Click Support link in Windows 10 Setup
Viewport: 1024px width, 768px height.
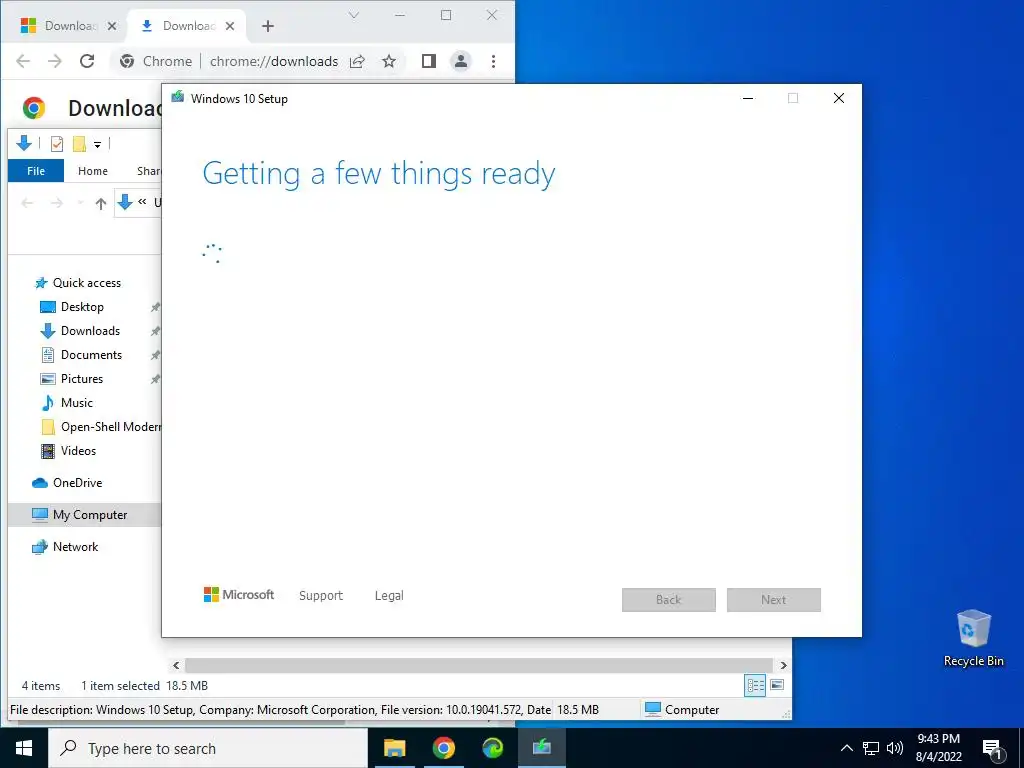321,596
